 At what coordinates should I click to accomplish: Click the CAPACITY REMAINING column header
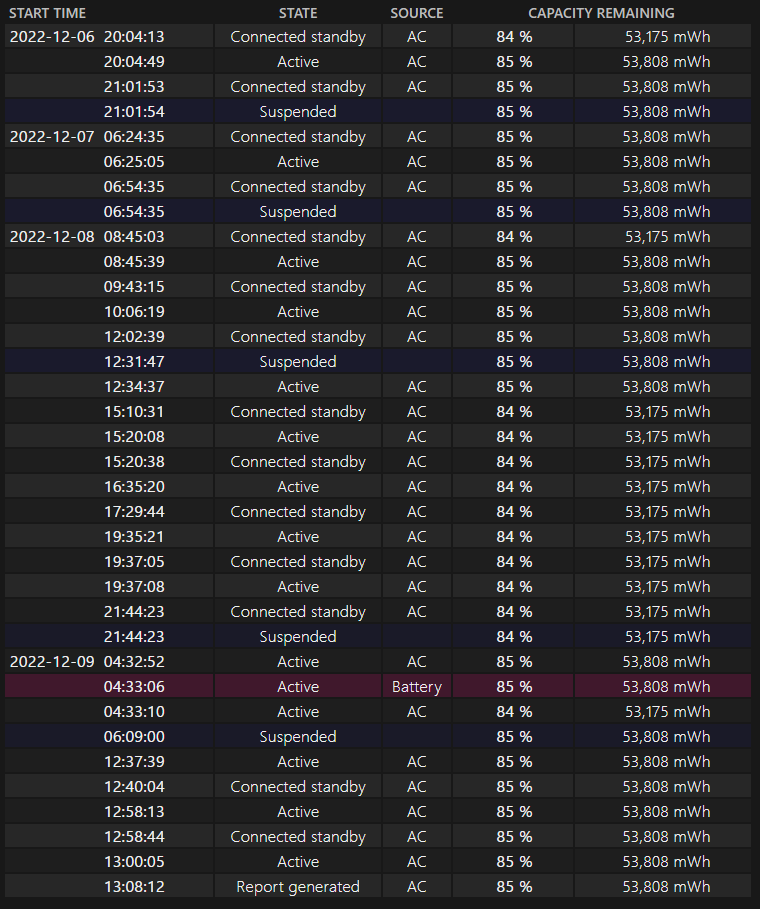click(601, 13)
